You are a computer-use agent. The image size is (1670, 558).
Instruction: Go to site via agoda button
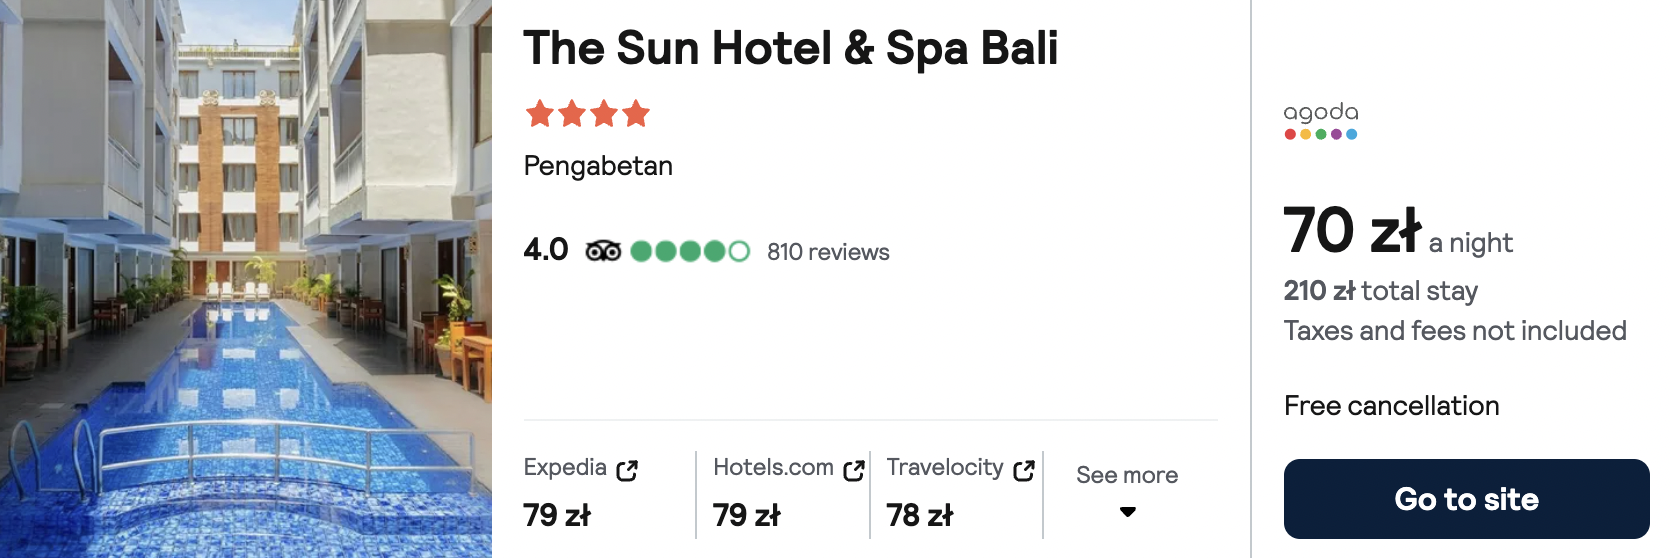[1466, 499]
